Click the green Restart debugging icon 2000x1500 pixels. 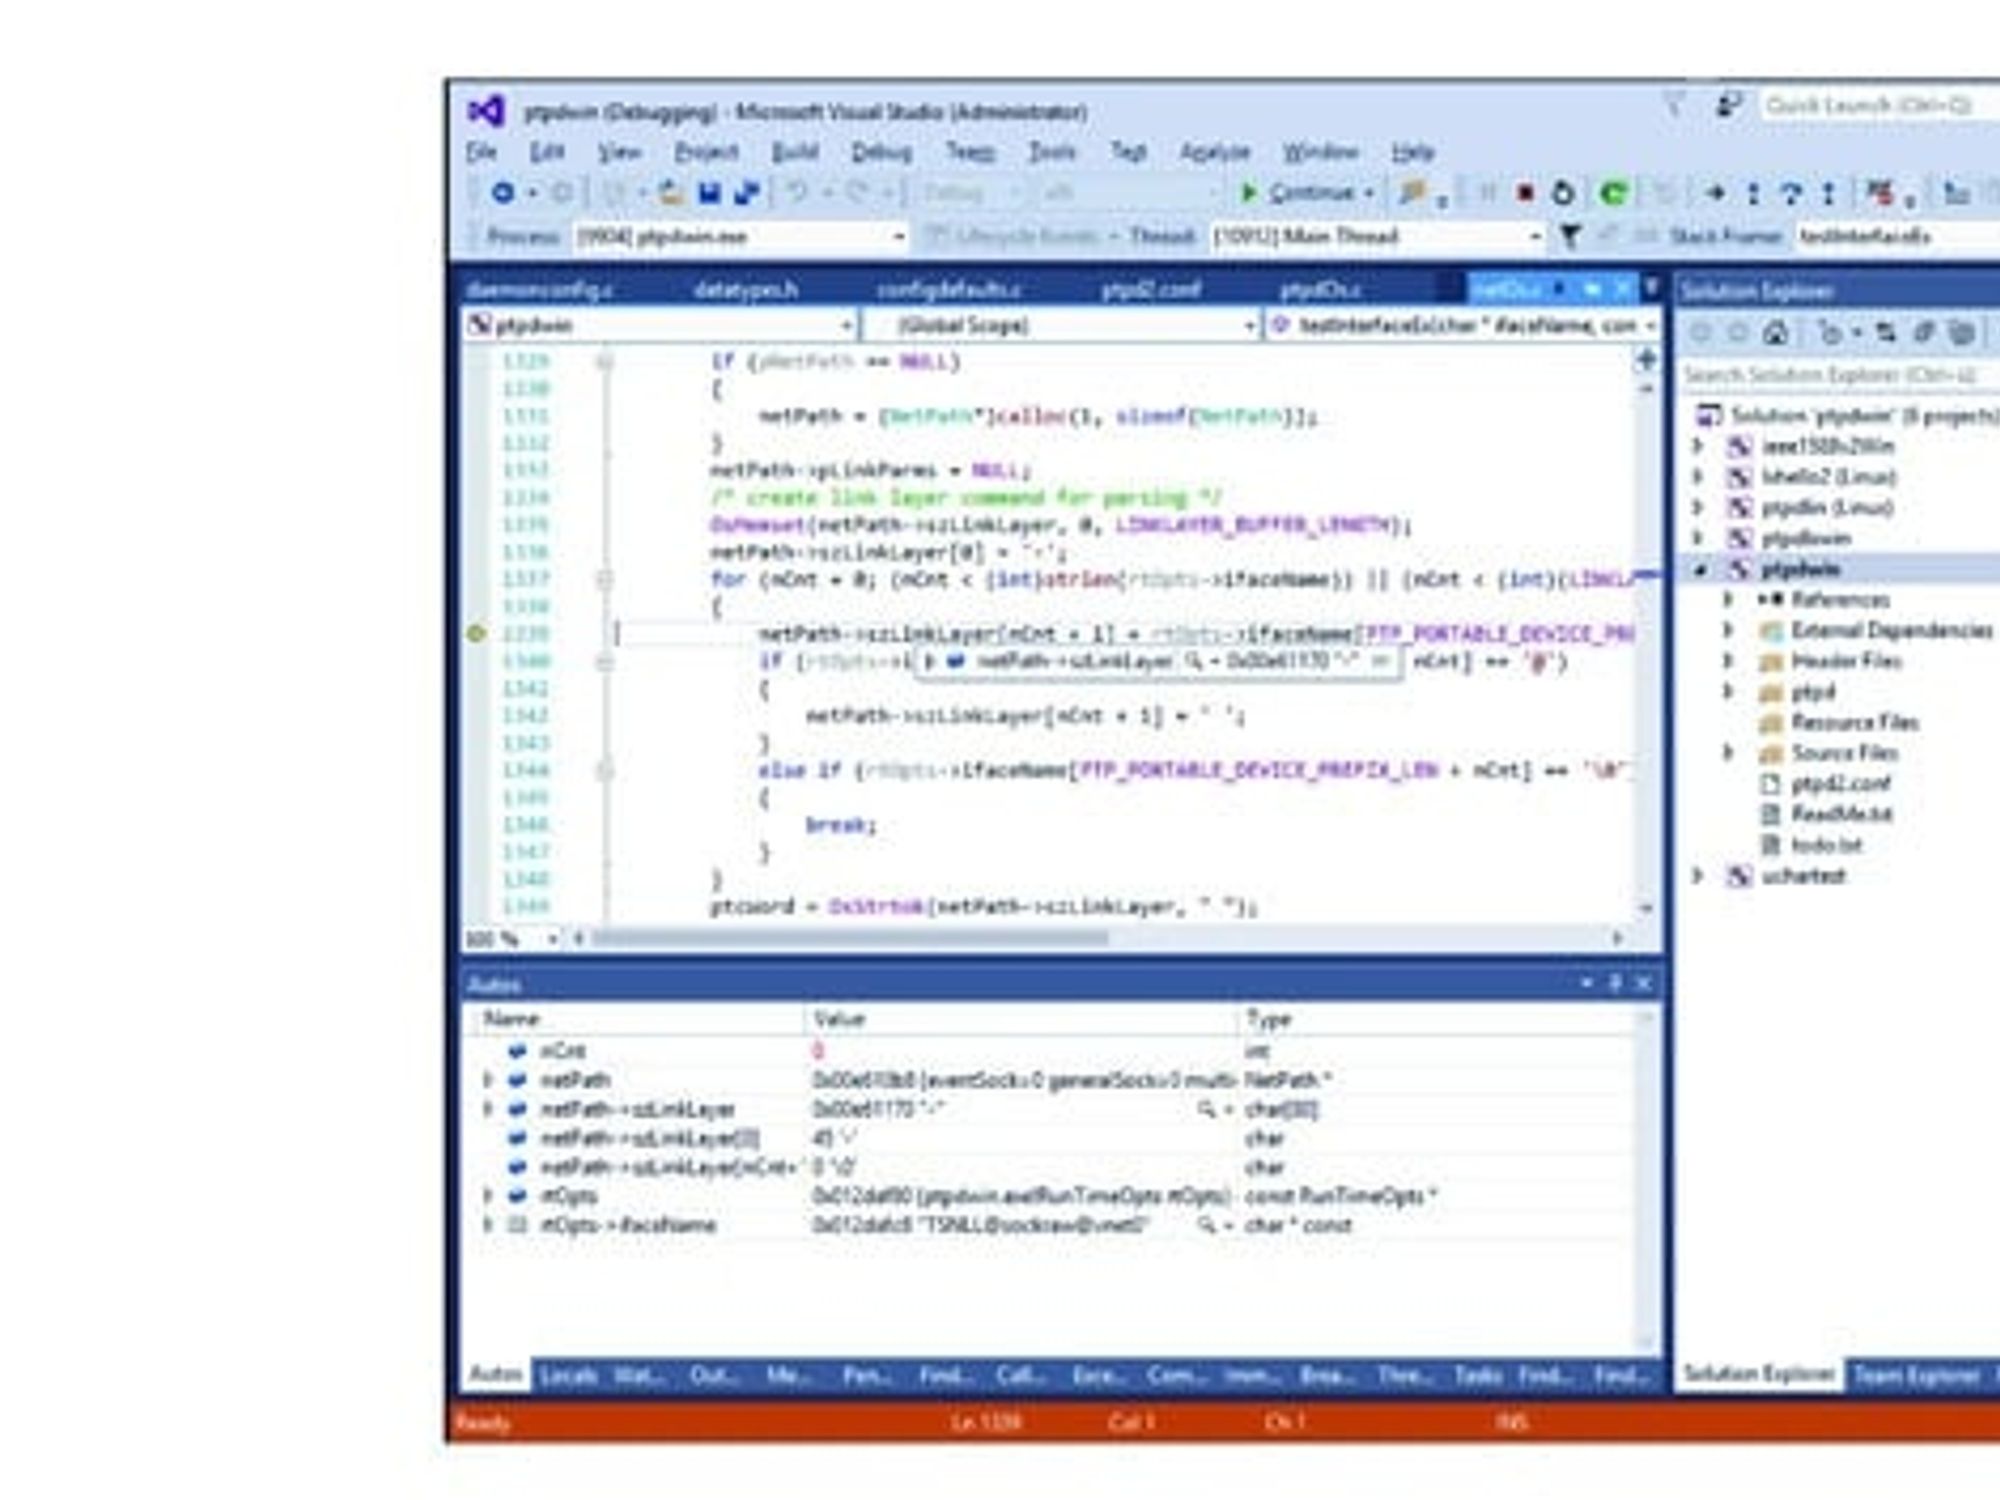pyautogui.click(x=1612, y=193)
